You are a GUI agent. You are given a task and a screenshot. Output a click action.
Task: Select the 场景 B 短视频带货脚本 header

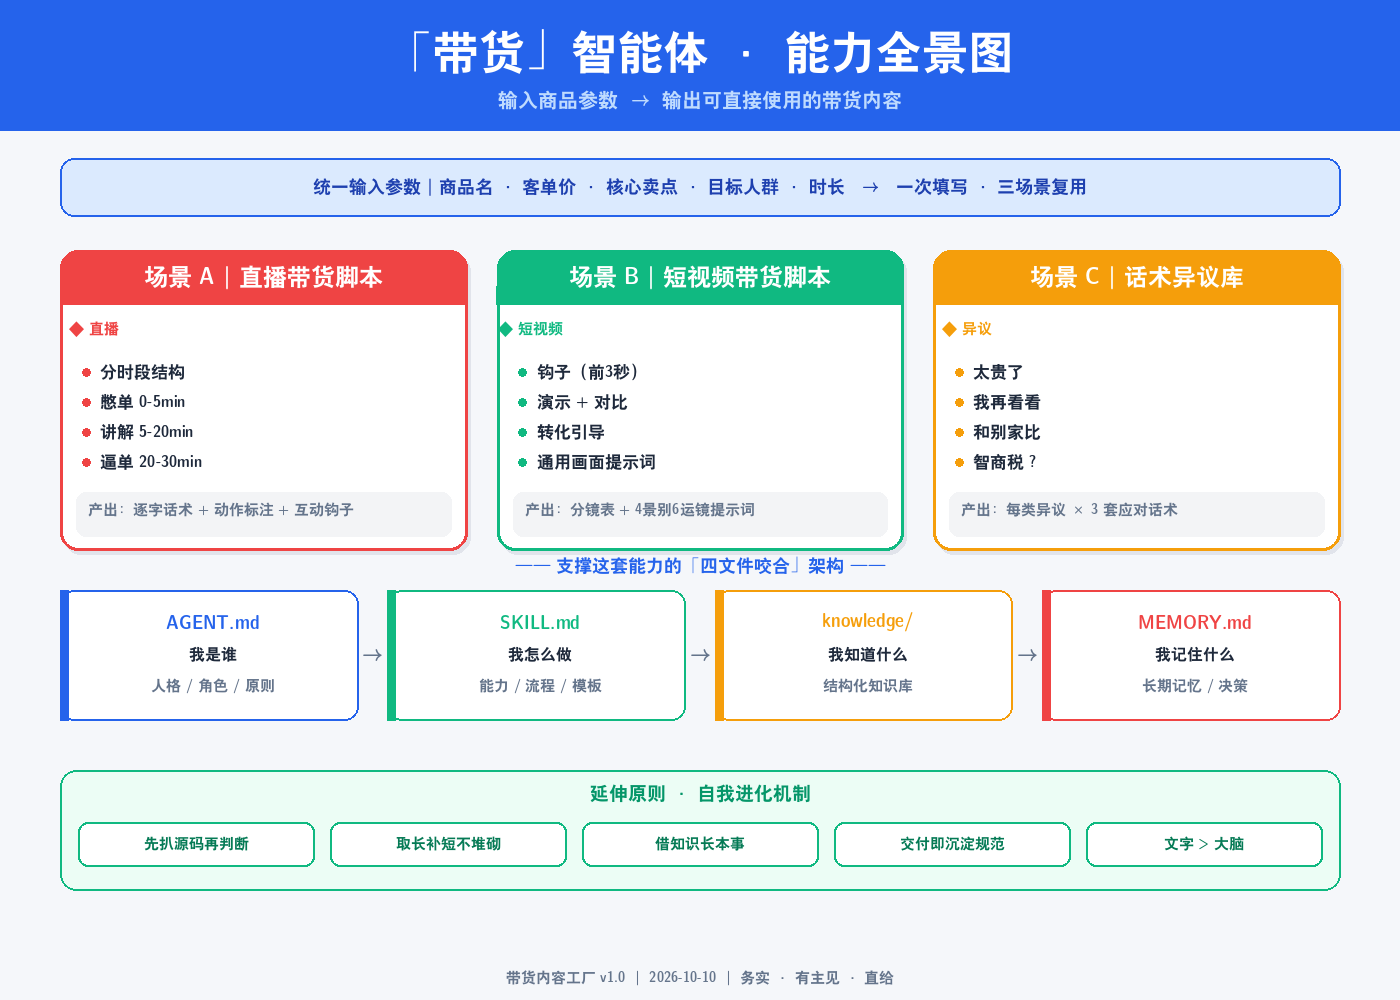pos(700,277)
